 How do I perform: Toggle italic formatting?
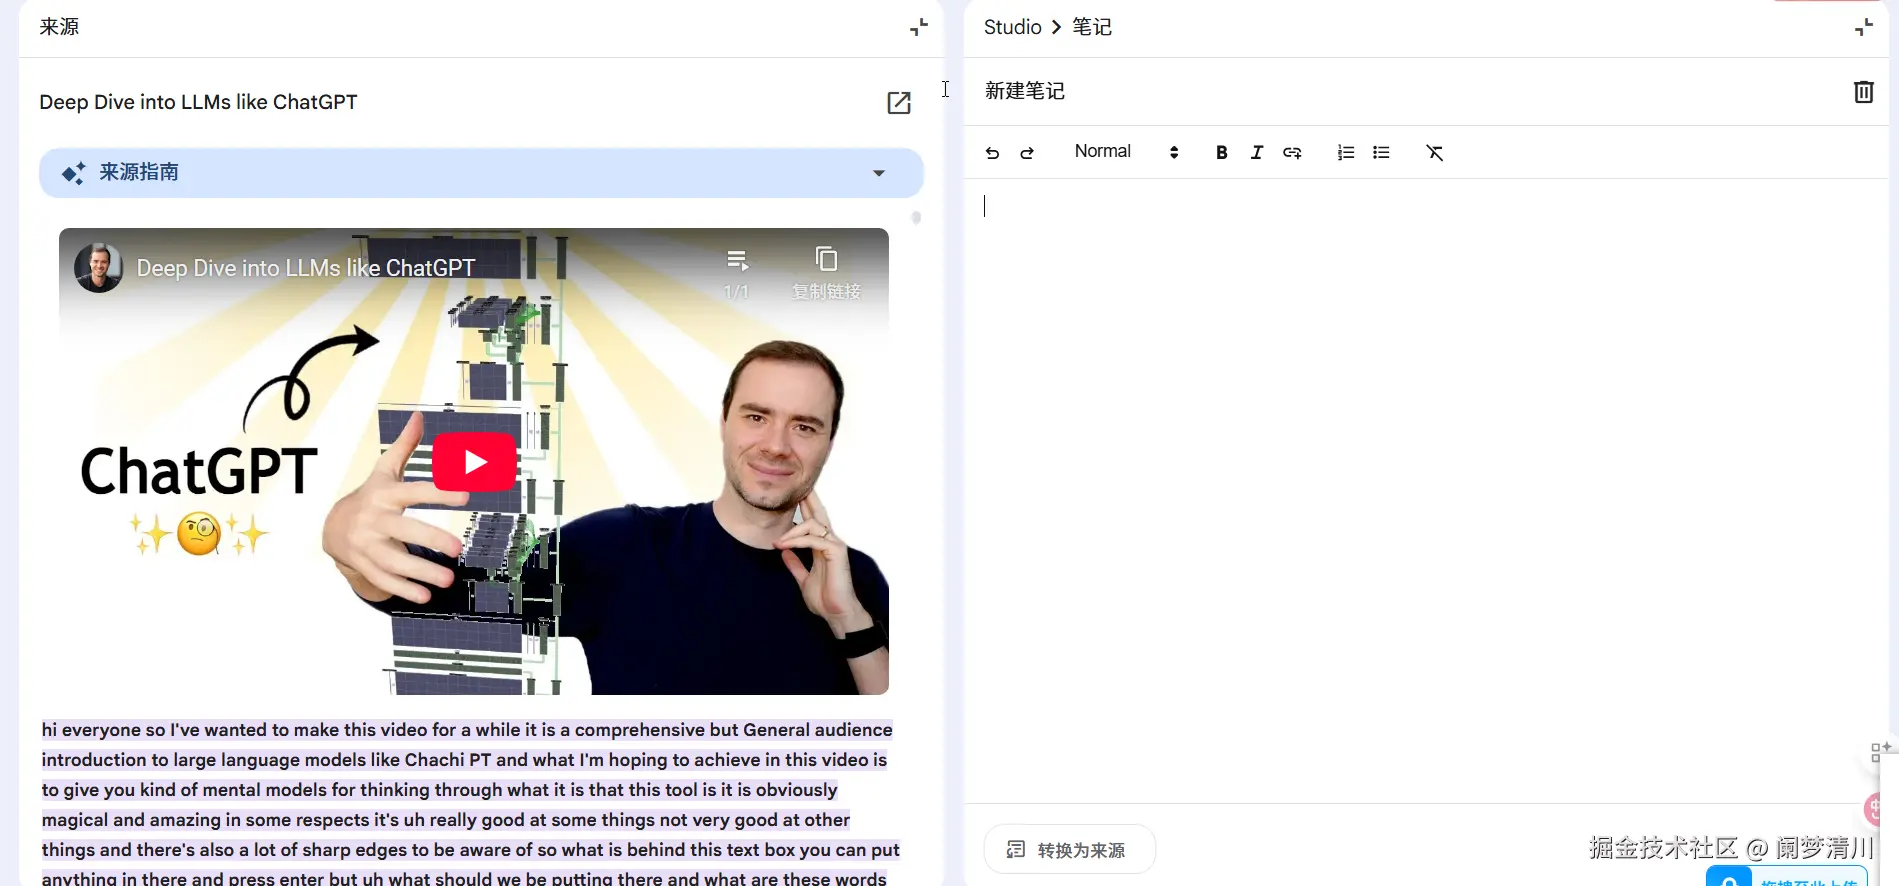(x=1257, y=153)
